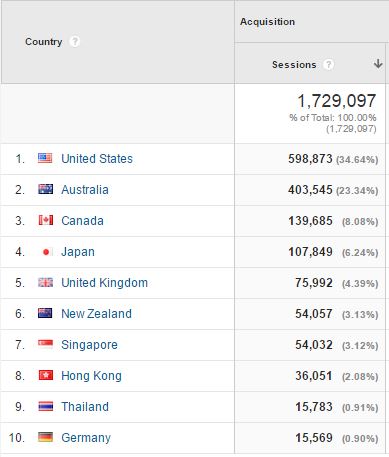Screen dimensions: 389x457
Task: Open the Thailand country link
Action: point(85,407)
